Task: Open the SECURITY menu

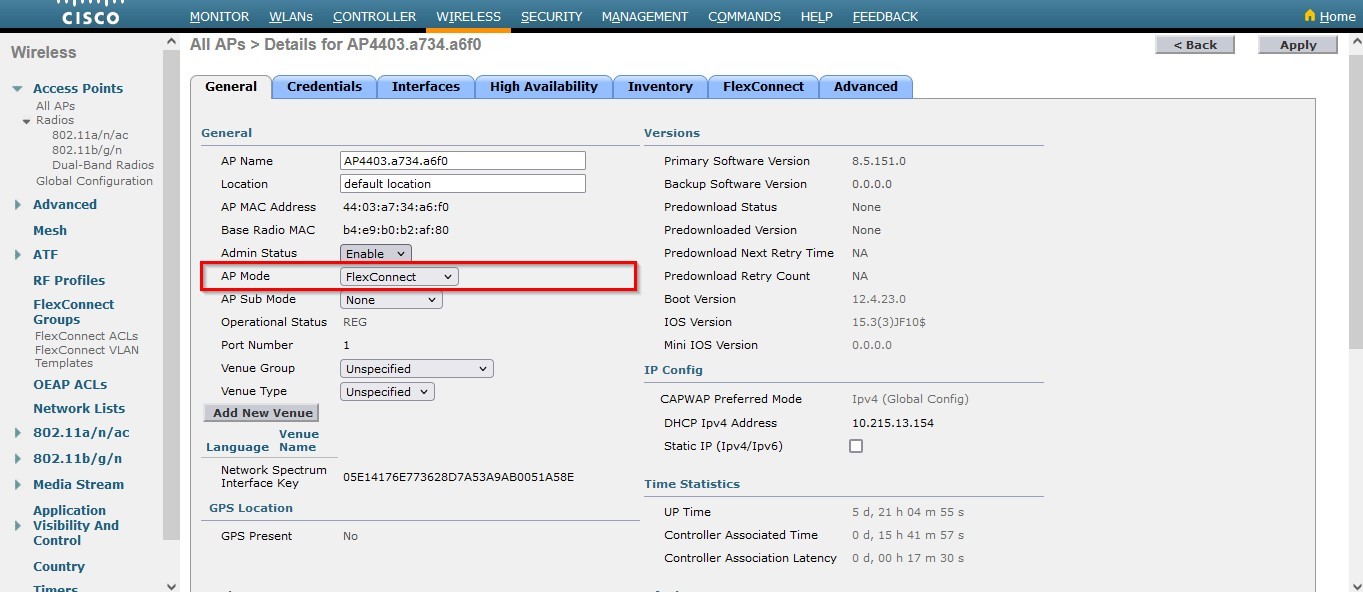Action: click(x=552, y=17)
